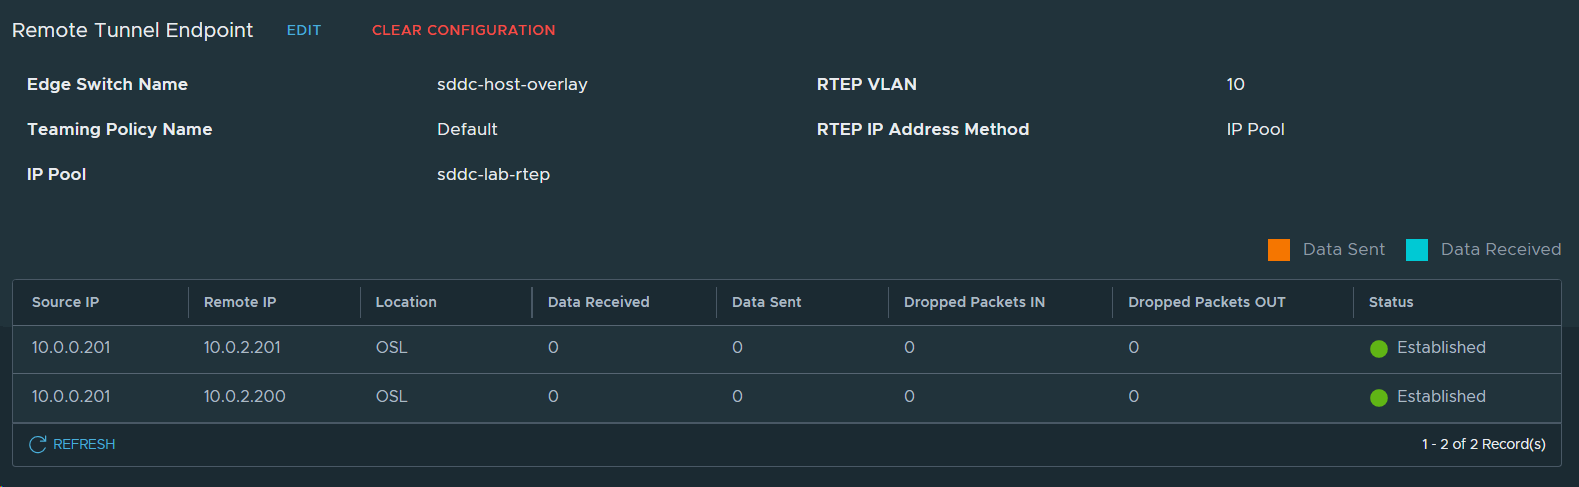Click green status dot for 10.0.2.200

point(1379,398)
